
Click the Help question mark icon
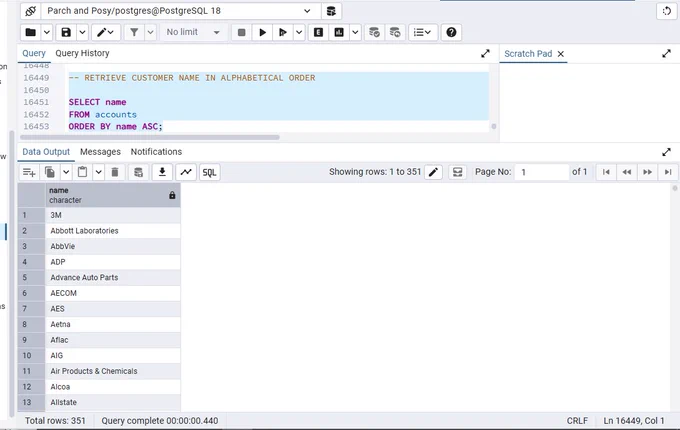point(451,32)
